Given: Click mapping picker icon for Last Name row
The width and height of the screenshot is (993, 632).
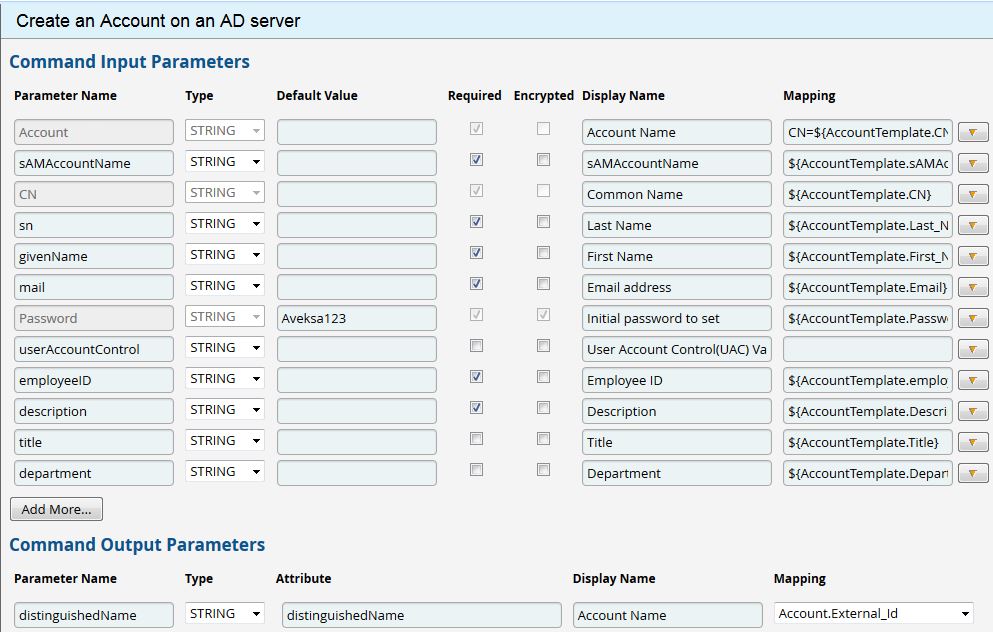Looking at the screenshot, I should (972, 226).
